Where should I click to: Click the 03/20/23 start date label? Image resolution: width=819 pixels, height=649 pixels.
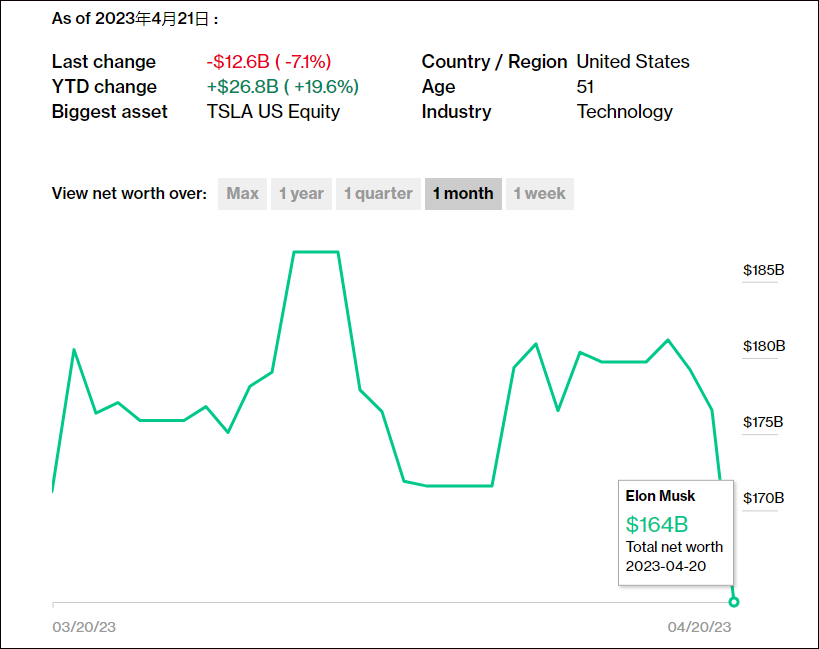pyautogui.click(x=84, y=627)
